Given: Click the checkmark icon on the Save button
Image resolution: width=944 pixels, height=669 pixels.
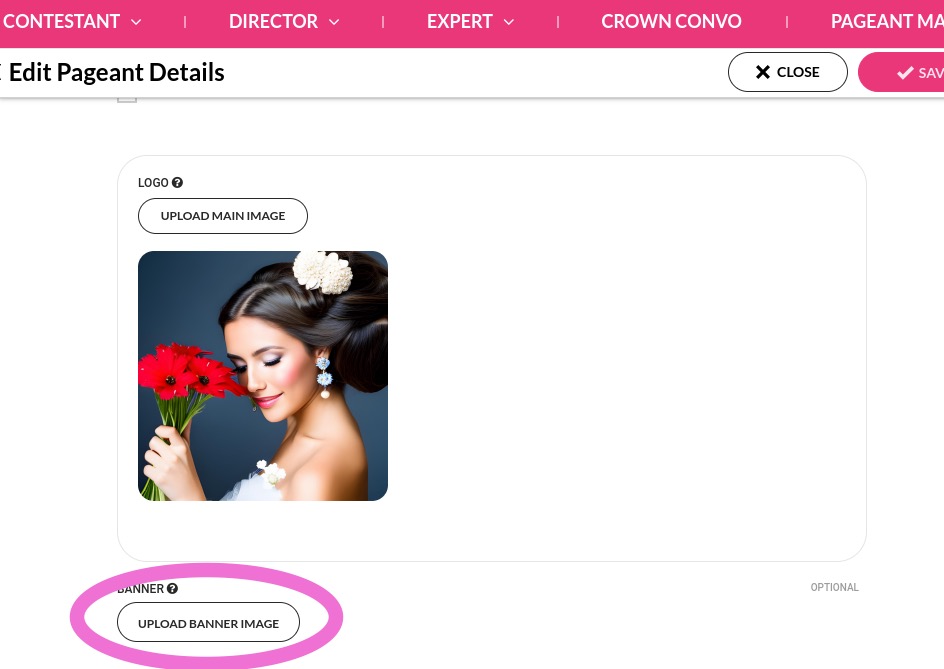Looking at the screenshot, I should pyautogui.click(x=905, y=73).
